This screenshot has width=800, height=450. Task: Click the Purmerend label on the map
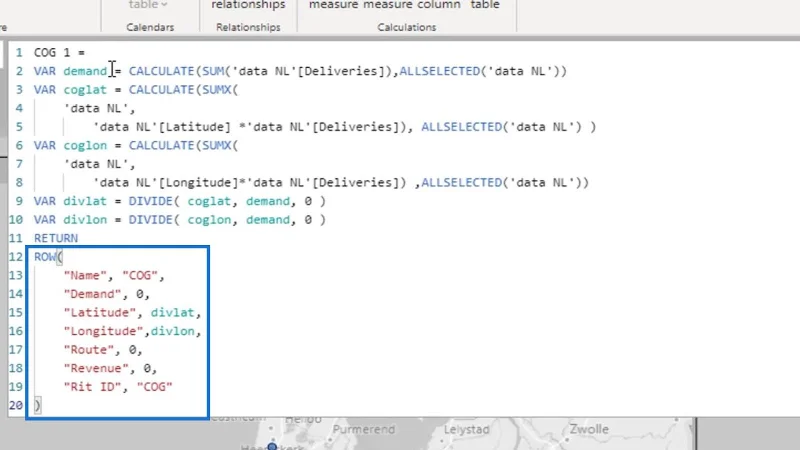(x=364, y=430)
